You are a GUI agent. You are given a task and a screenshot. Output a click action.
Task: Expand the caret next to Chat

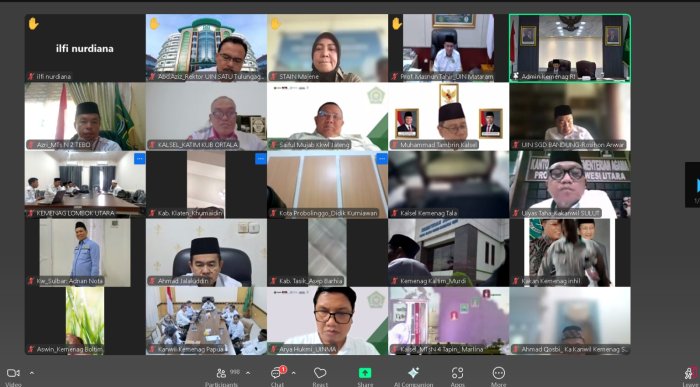[293, 373]
